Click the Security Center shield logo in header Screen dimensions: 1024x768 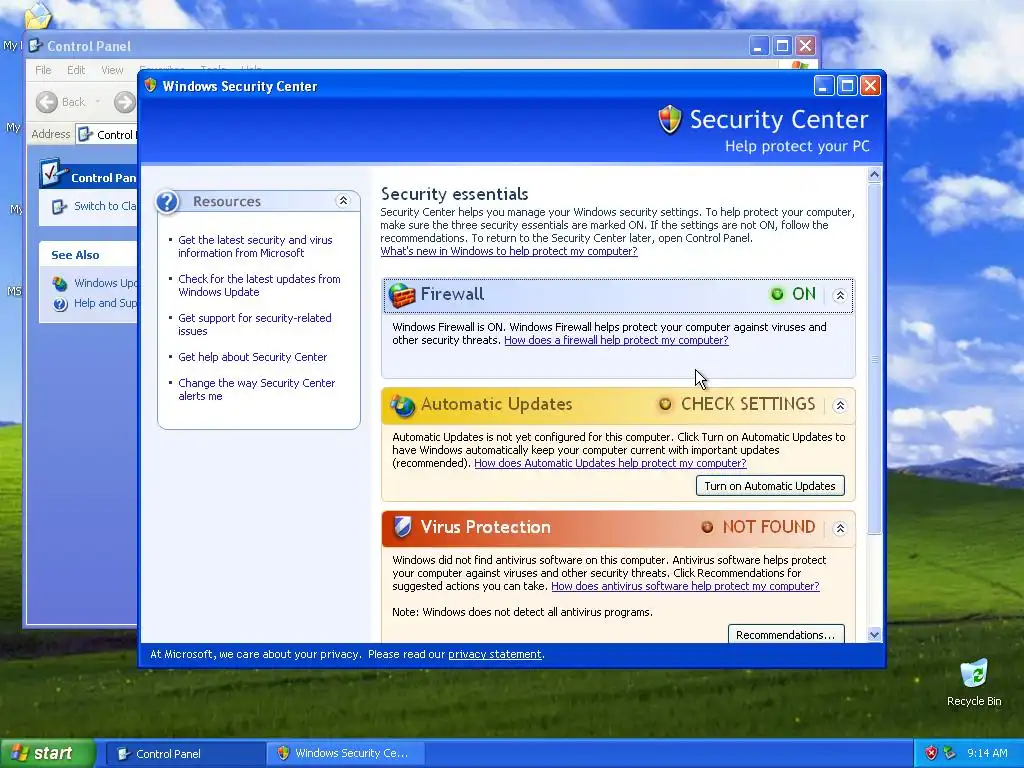[670, 120]
